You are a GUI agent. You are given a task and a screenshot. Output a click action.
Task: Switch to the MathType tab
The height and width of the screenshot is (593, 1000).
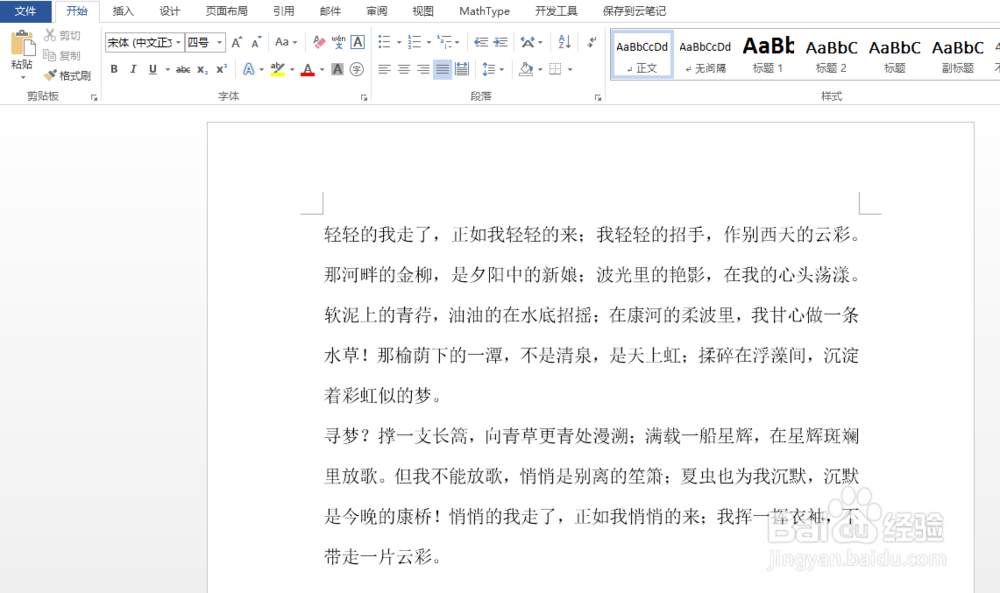(484, 11)
